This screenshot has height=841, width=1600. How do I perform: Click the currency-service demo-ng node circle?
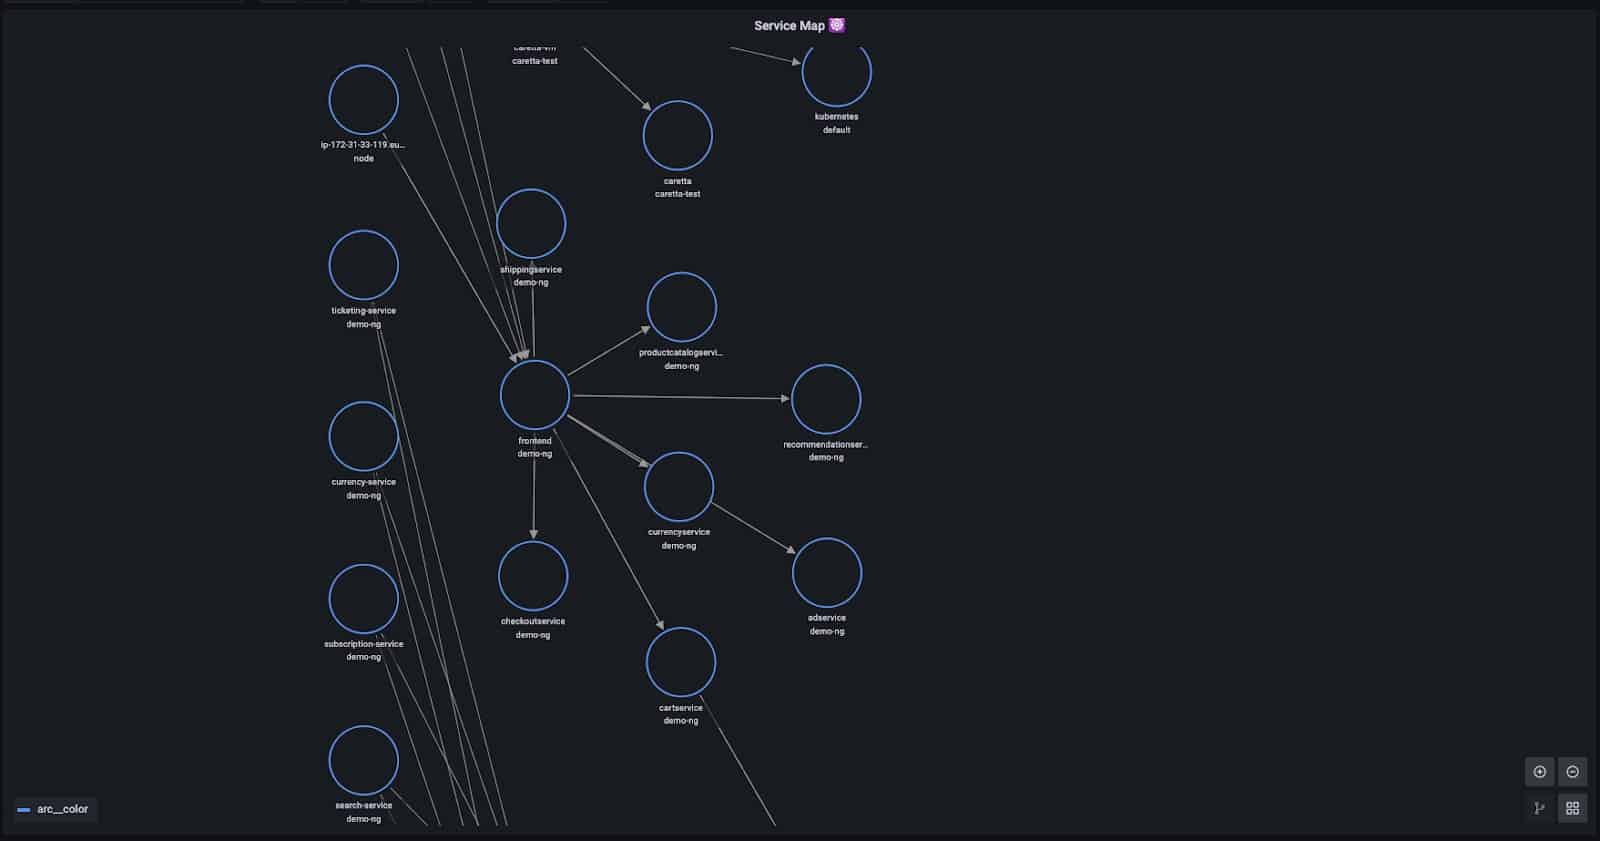coord(364,437)
